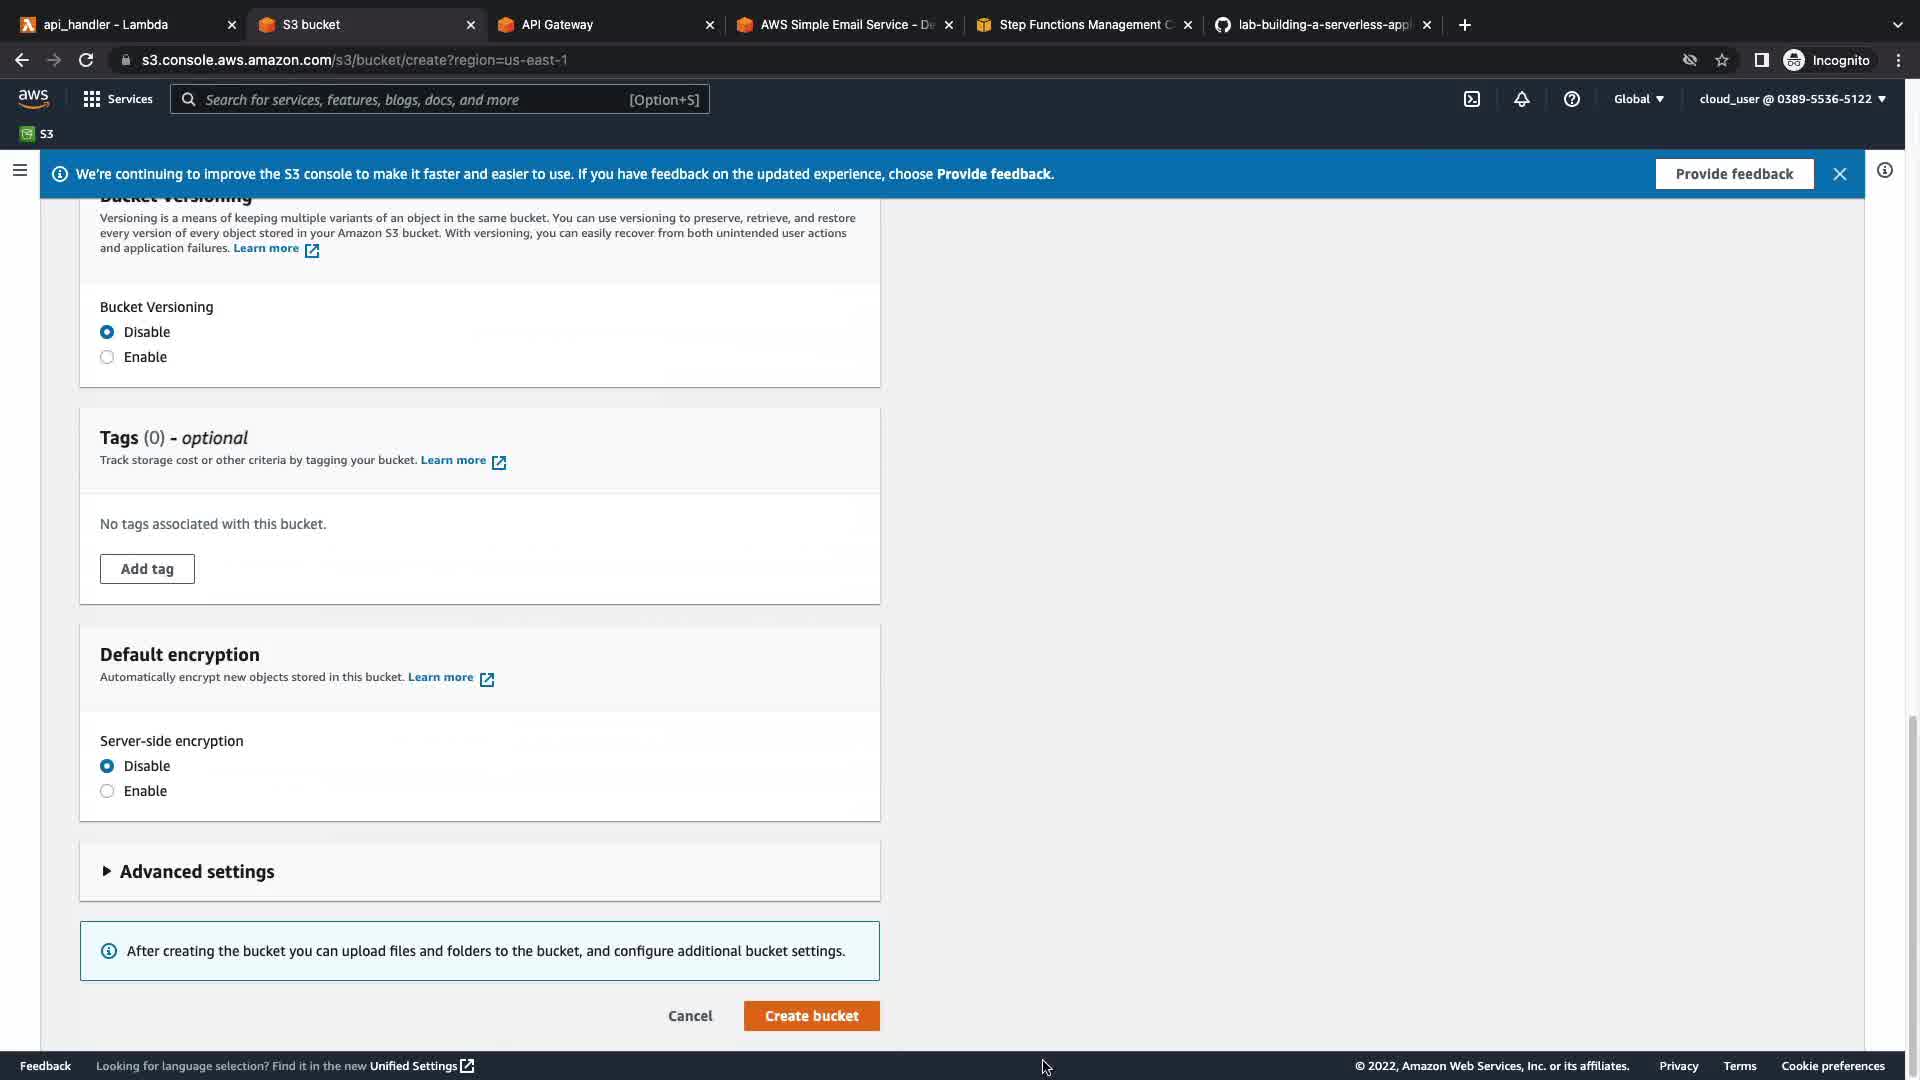Image resolution: width=1920 pixels, height=1080 pixels.
Task: Open the cloud_user account dropdown
Action: 1792,99
